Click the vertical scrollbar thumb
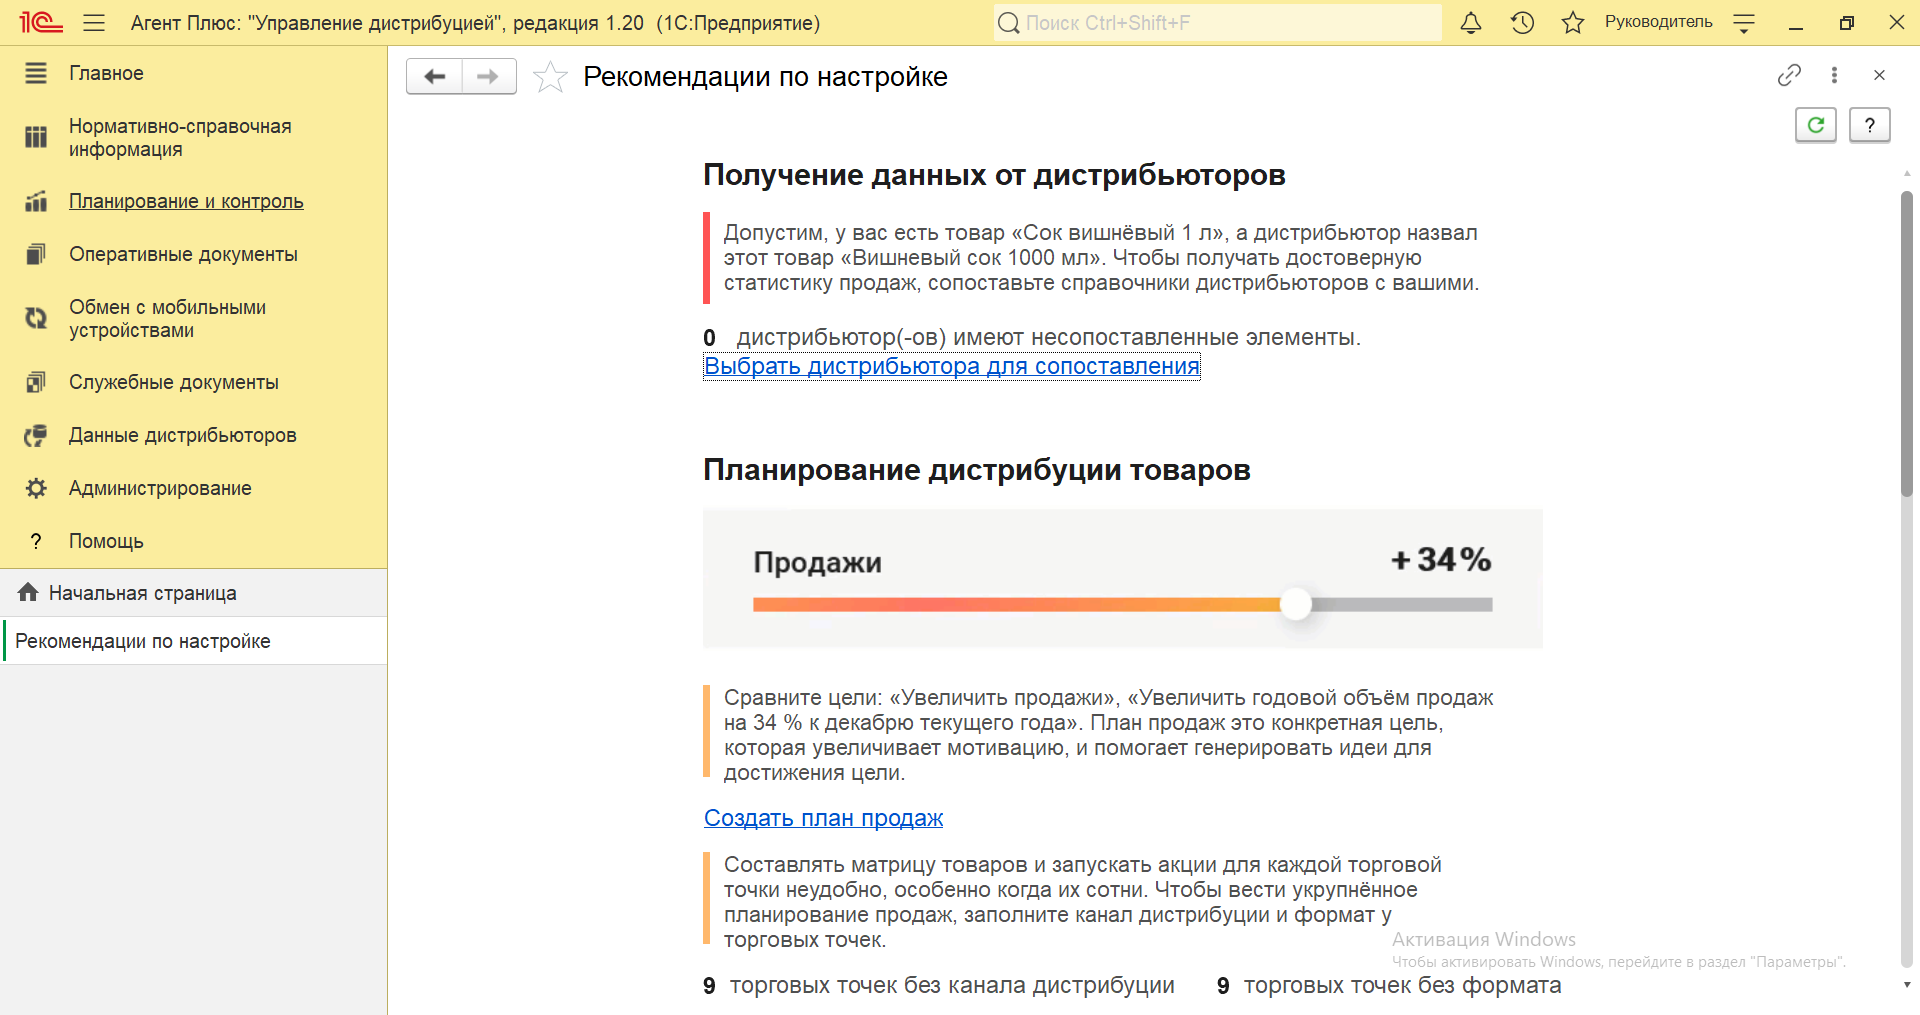The image size is (1920, 1015). point(1906,343)
